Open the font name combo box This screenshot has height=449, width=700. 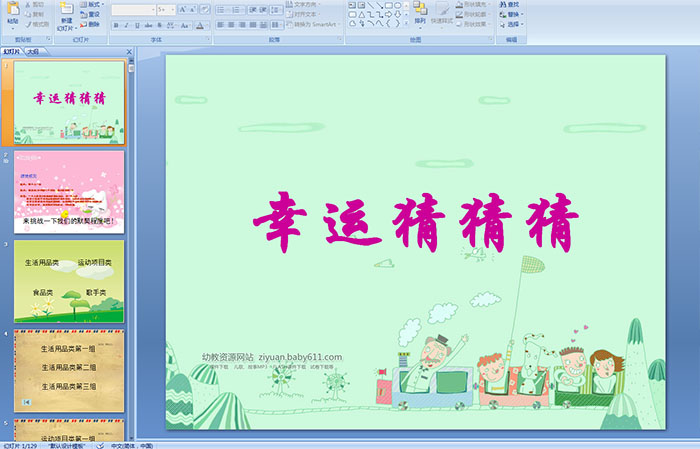point(133,9)
